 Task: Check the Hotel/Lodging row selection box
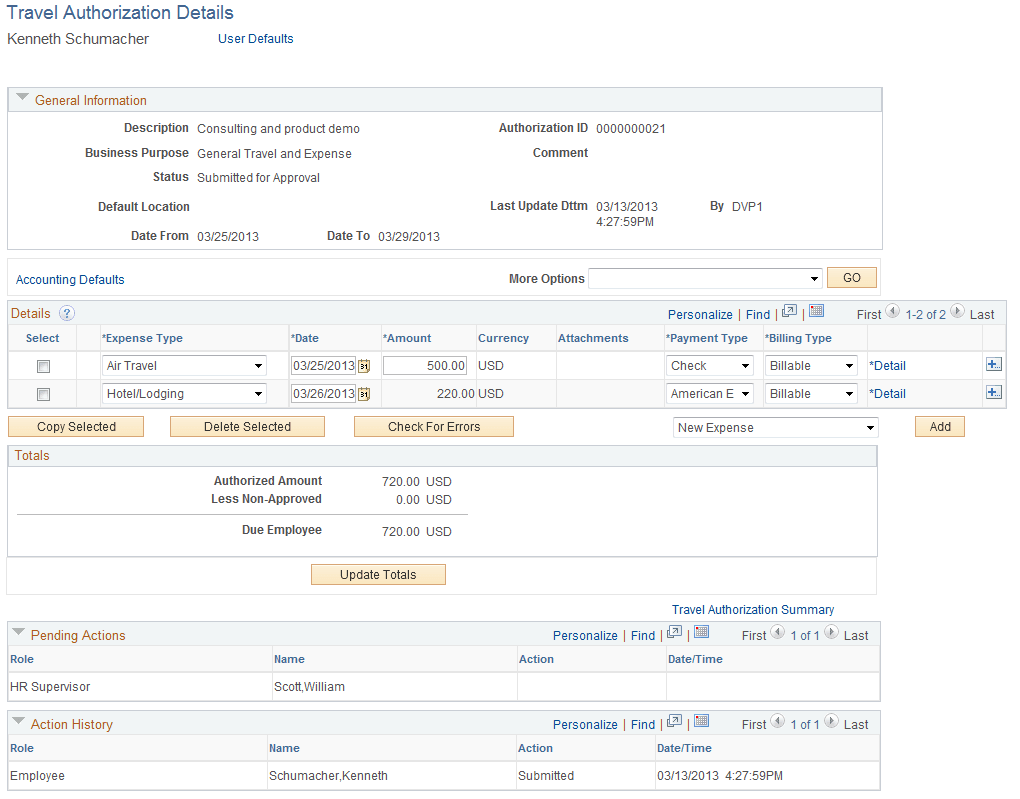43,393
